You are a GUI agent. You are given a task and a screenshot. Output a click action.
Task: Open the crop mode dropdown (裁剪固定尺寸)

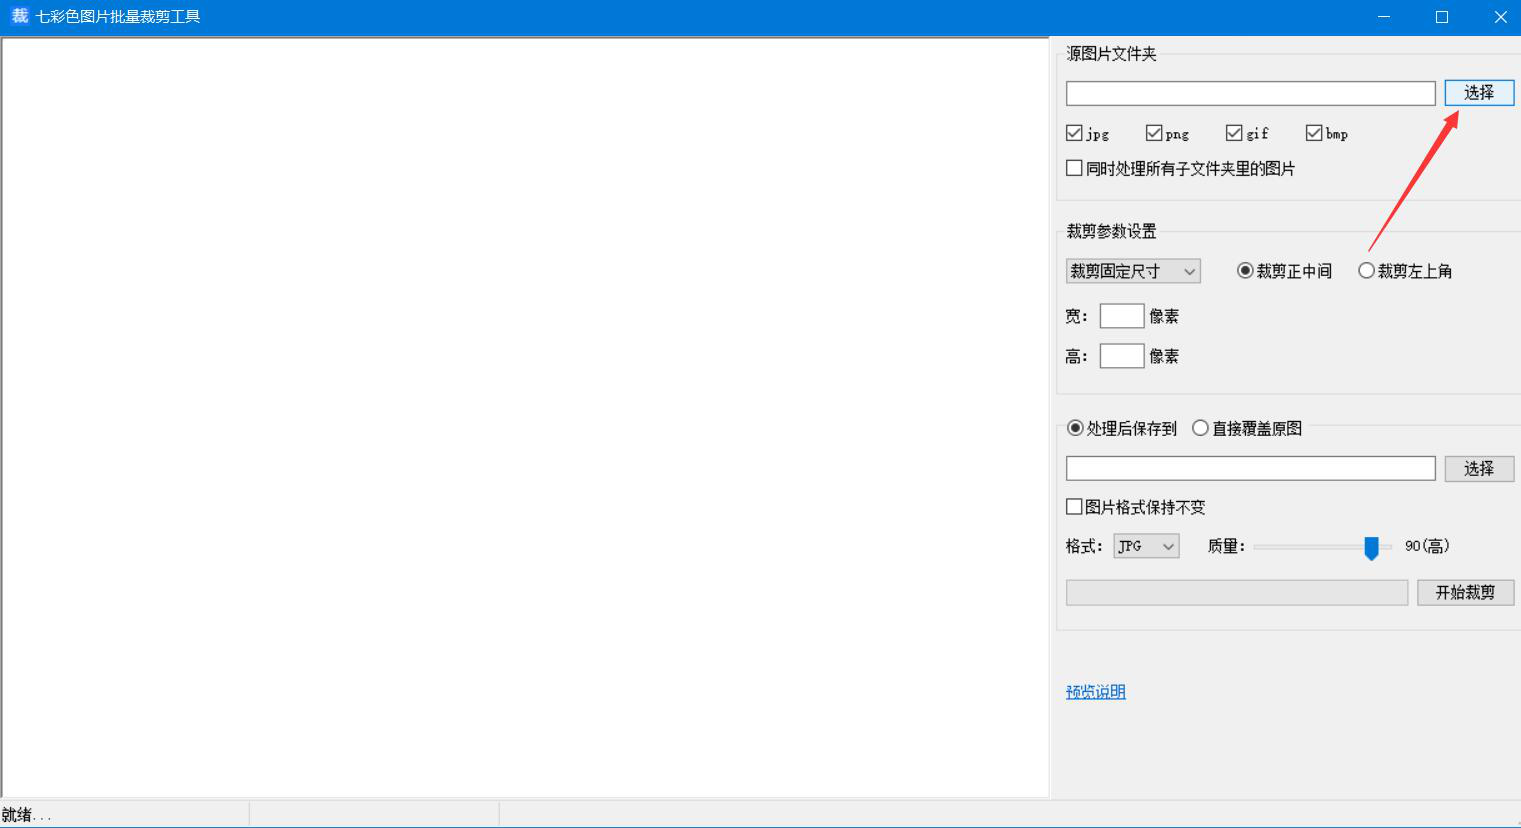[1133, 271]
